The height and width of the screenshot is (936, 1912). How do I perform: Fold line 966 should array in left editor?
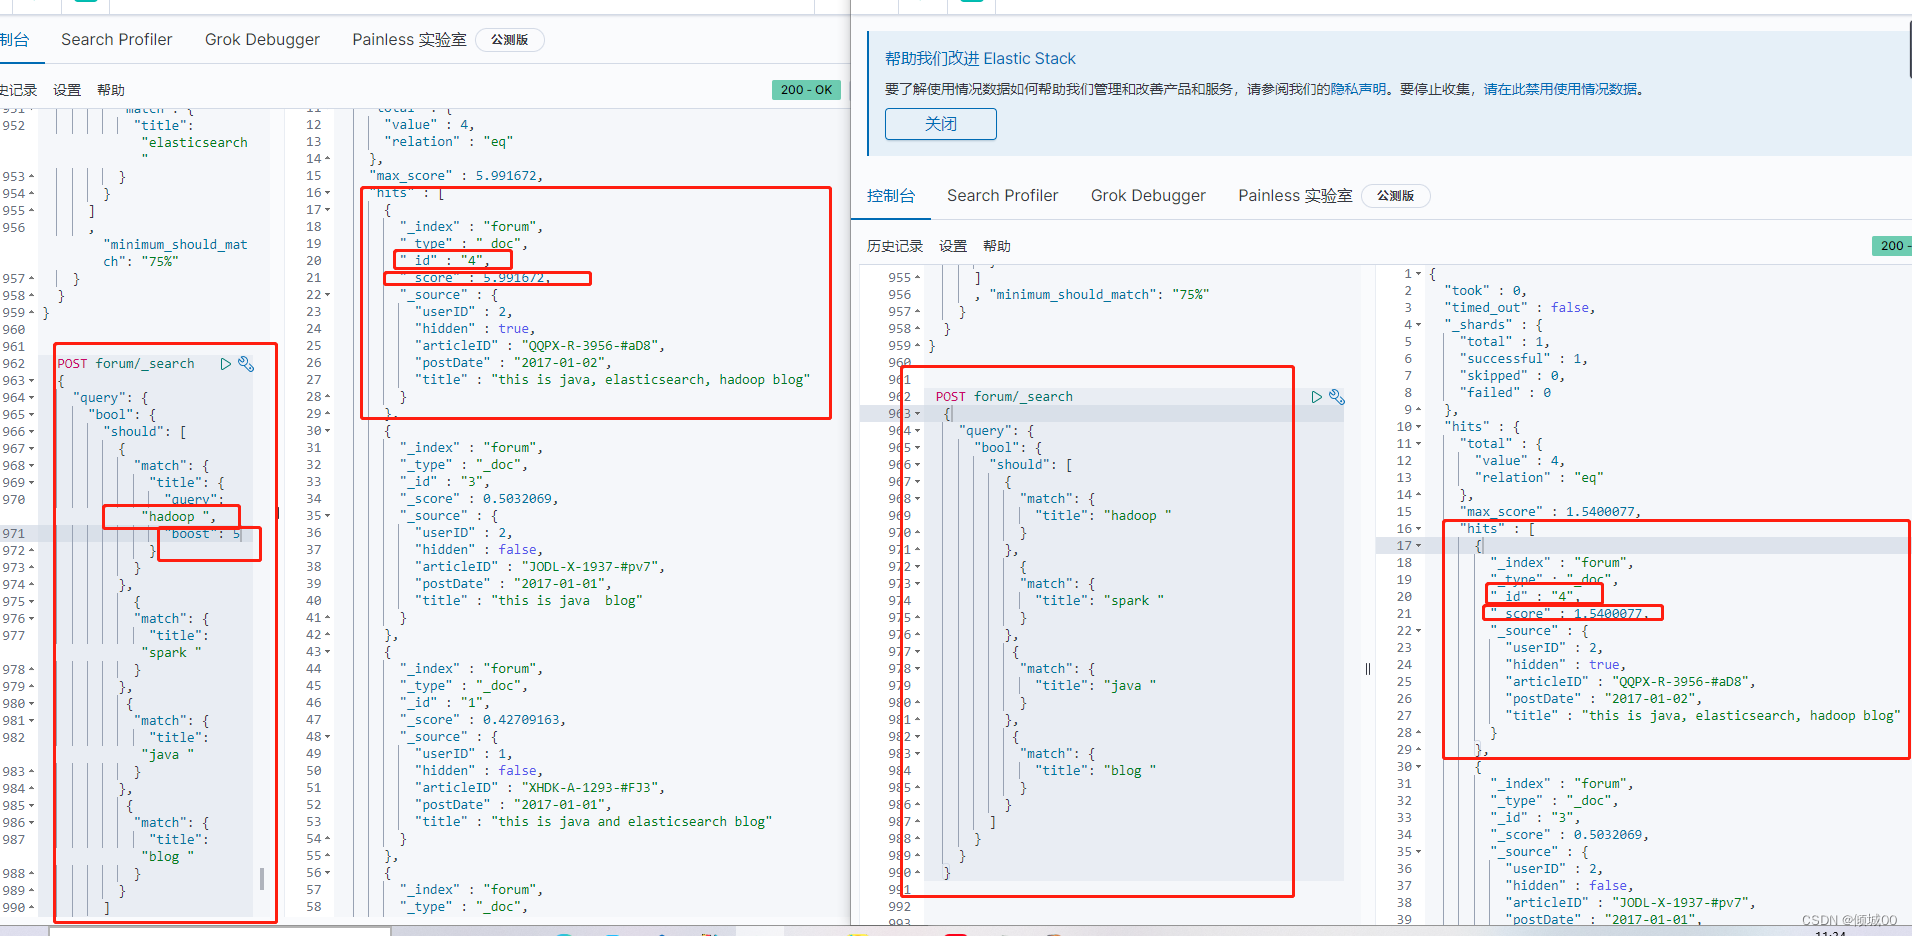pos(32,432)
